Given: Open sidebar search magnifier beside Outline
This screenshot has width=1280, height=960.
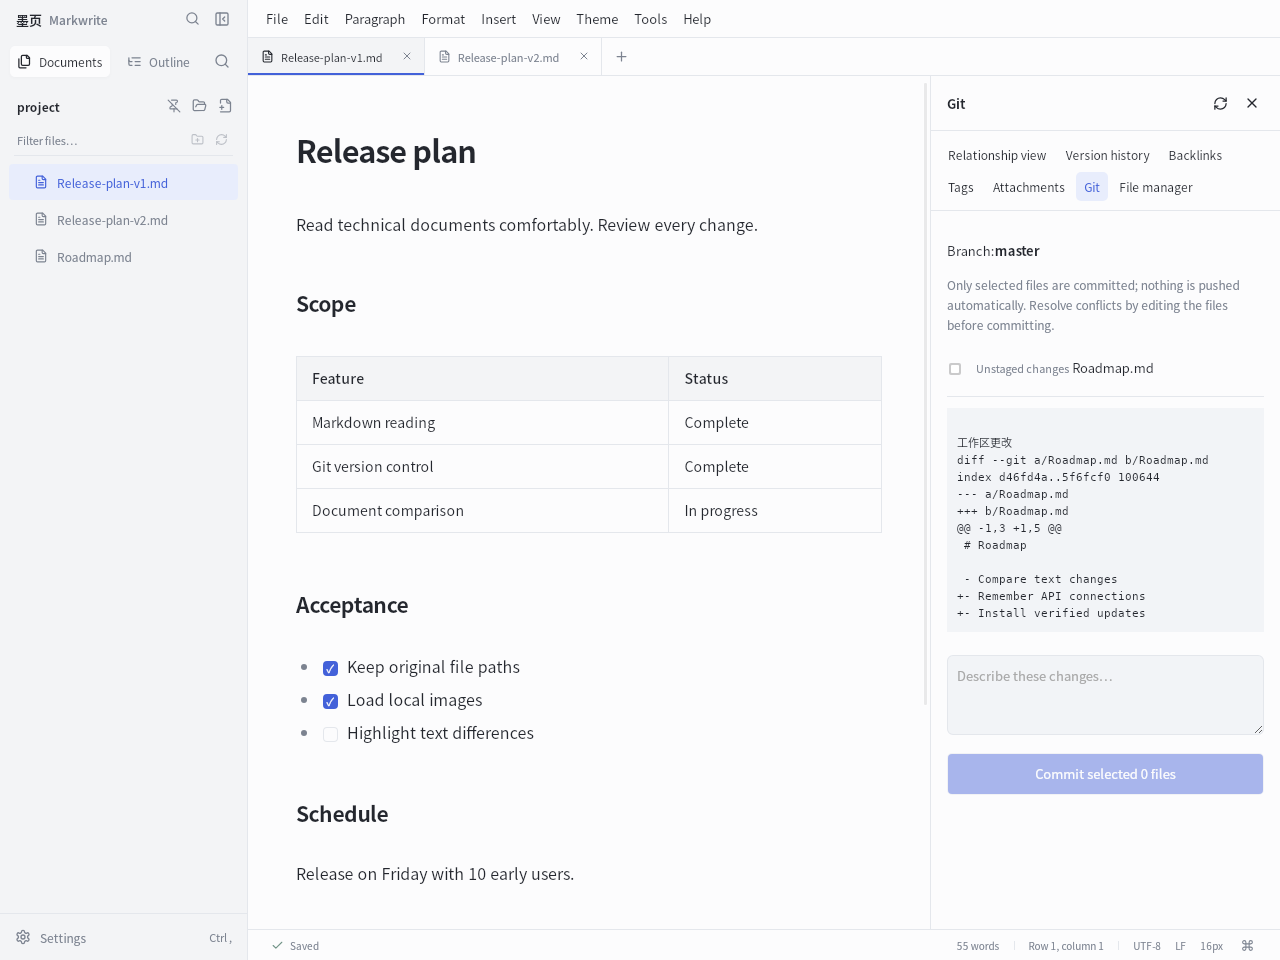Looking at the screenshot, I should tap(222, 62).
